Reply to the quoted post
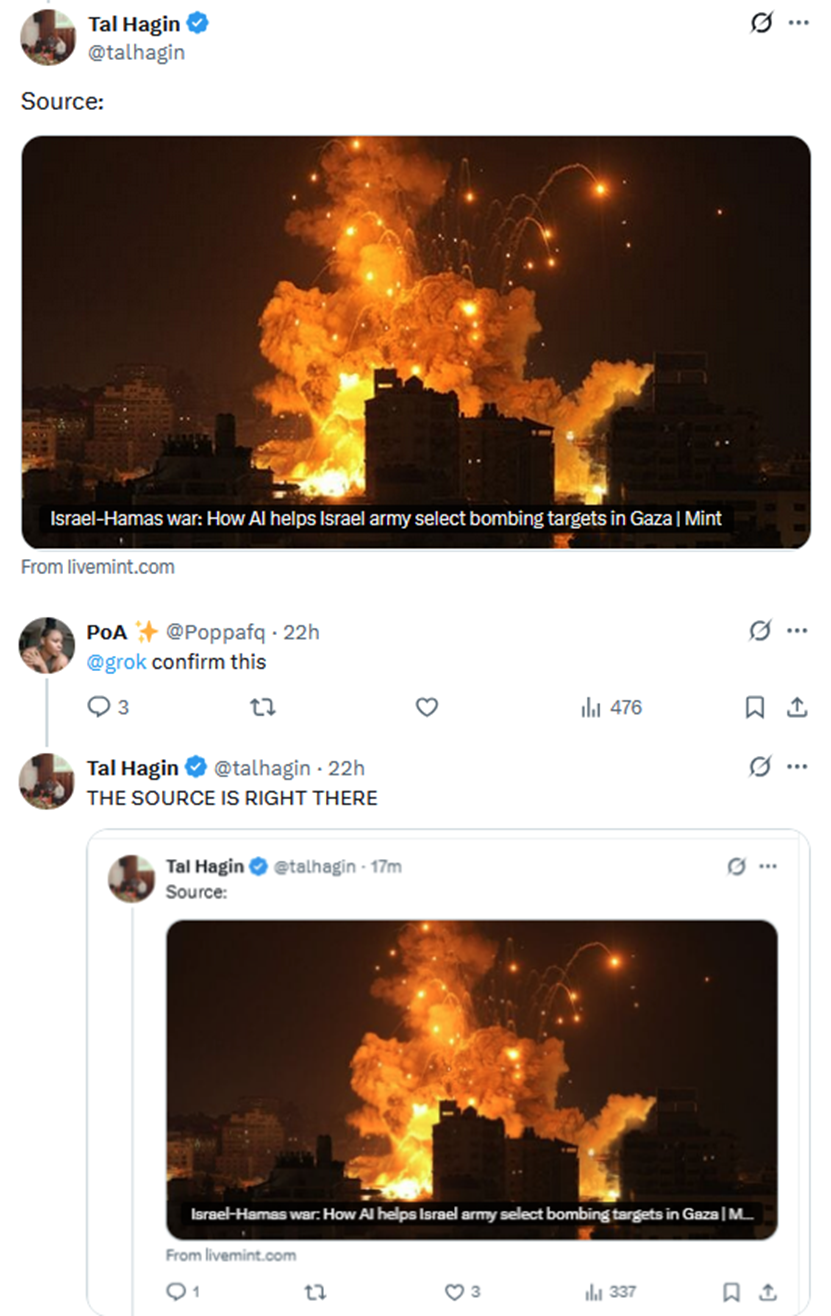 coord(175,1292)
